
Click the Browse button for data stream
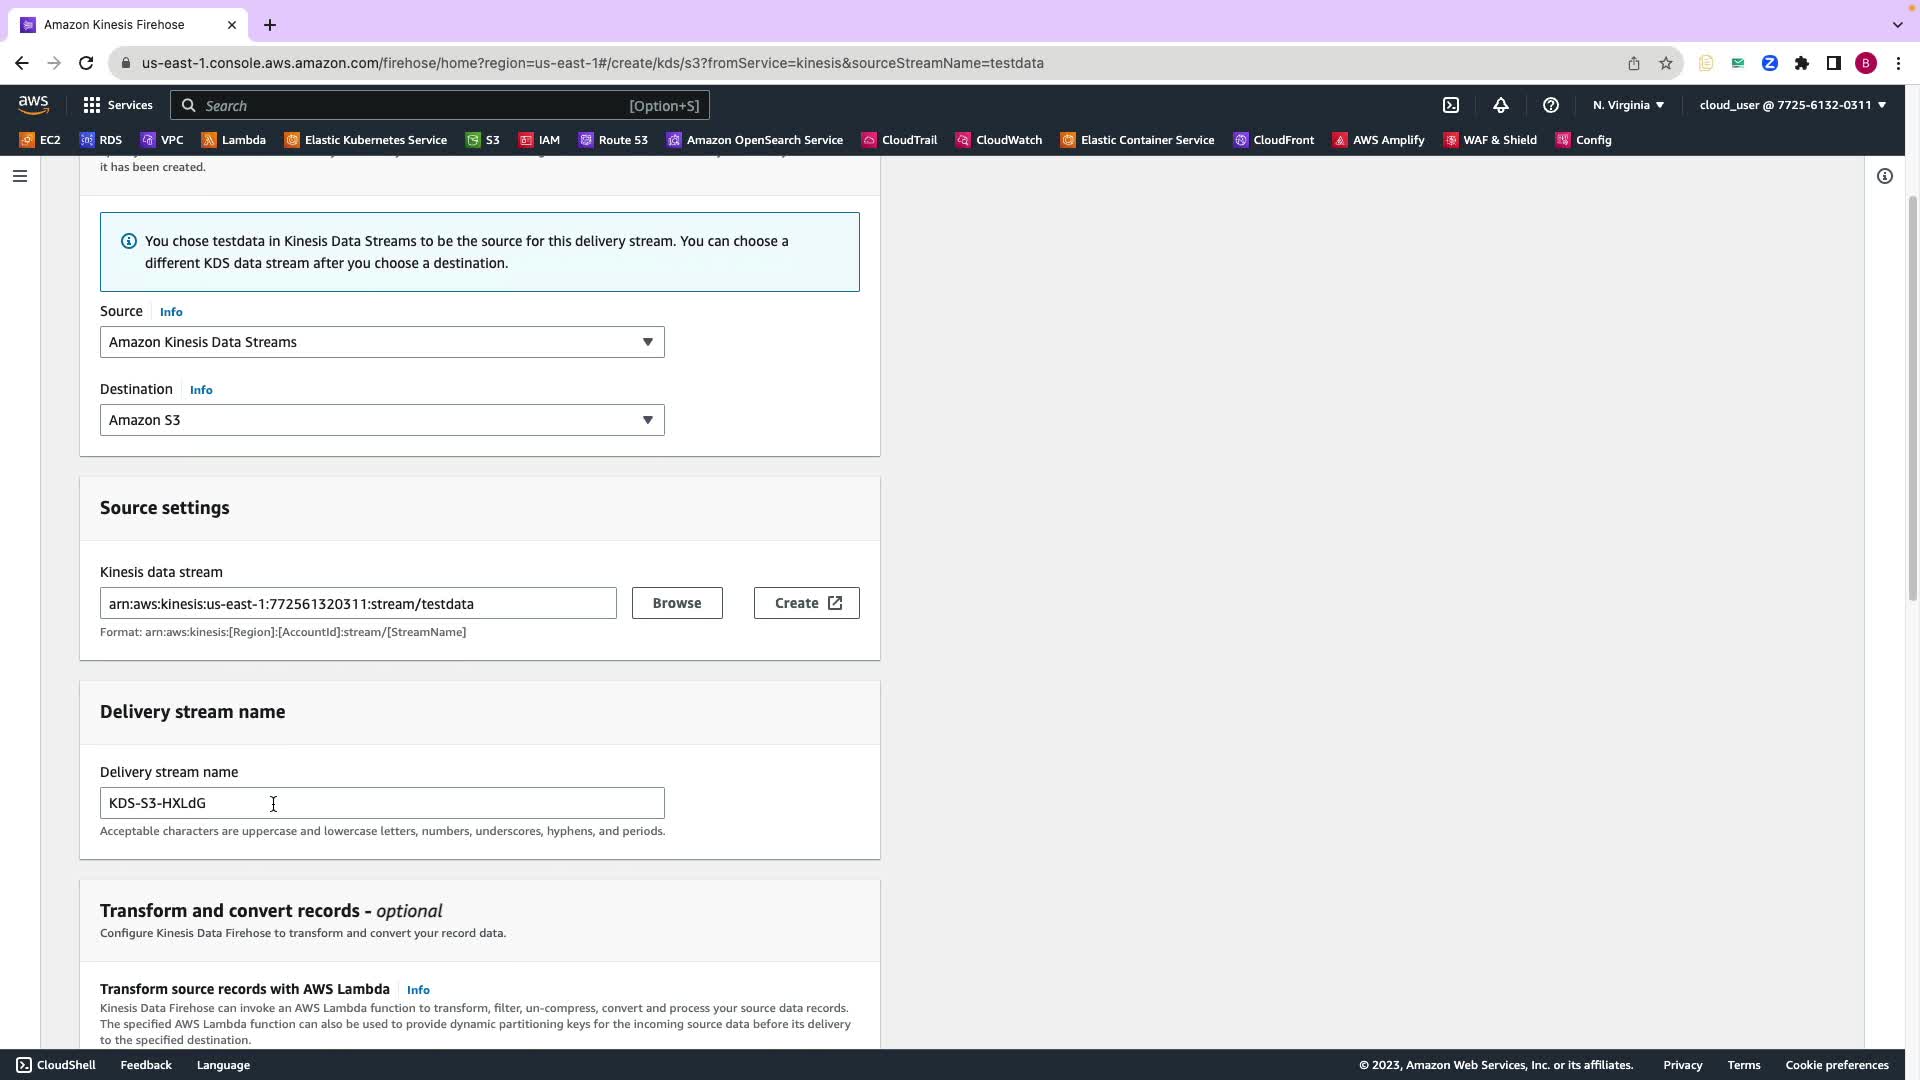(x=676, y=603)
